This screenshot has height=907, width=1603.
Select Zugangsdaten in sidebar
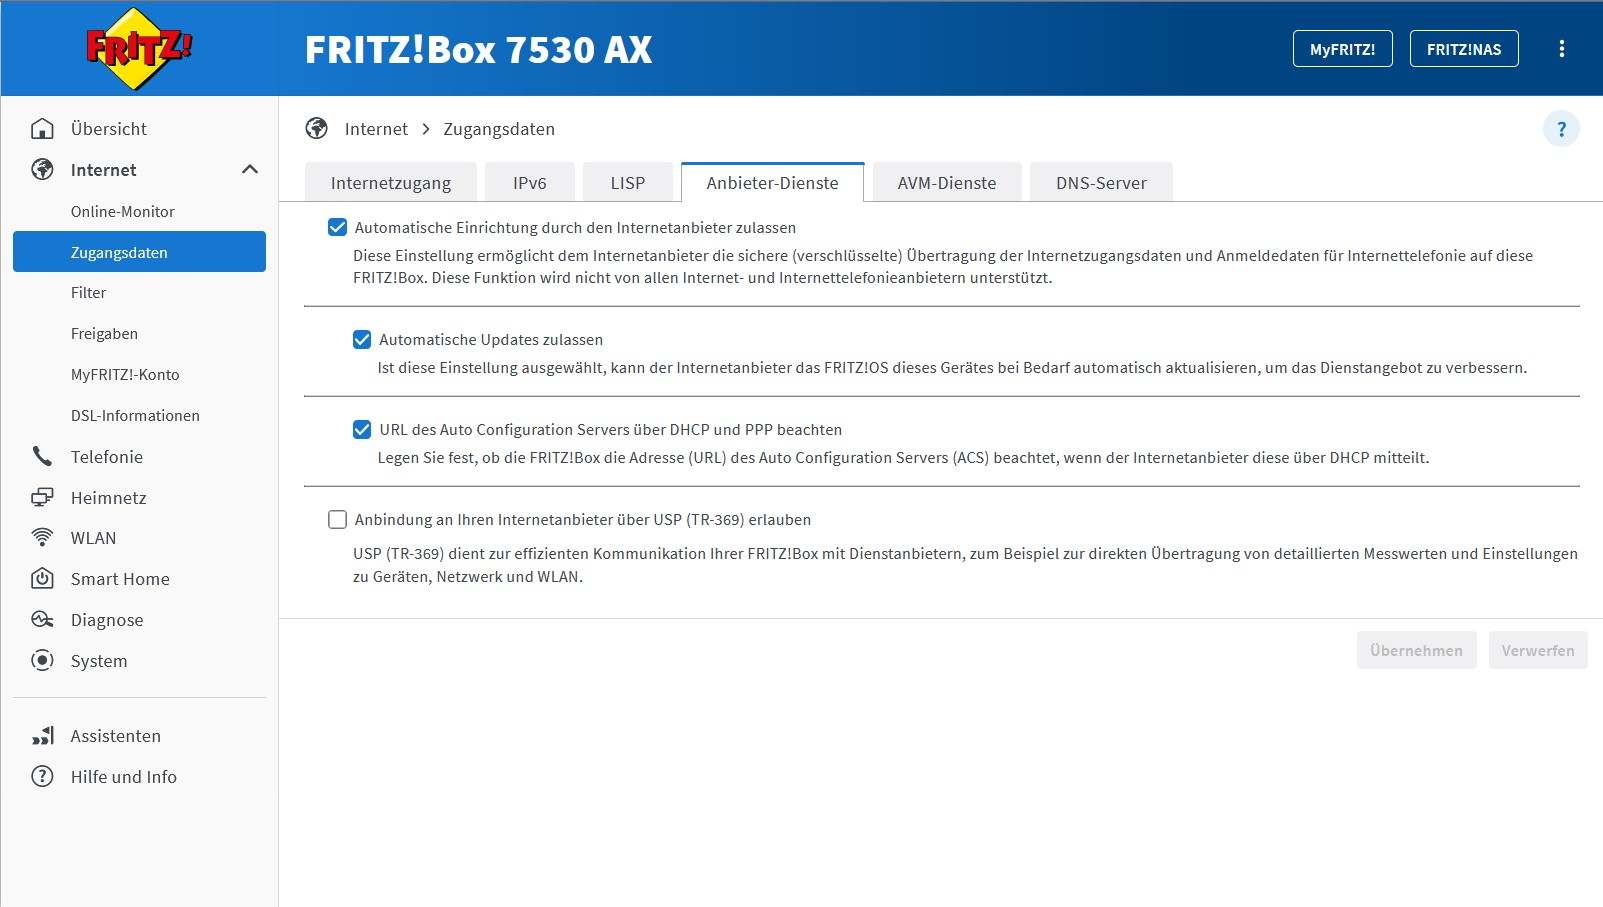139,252
